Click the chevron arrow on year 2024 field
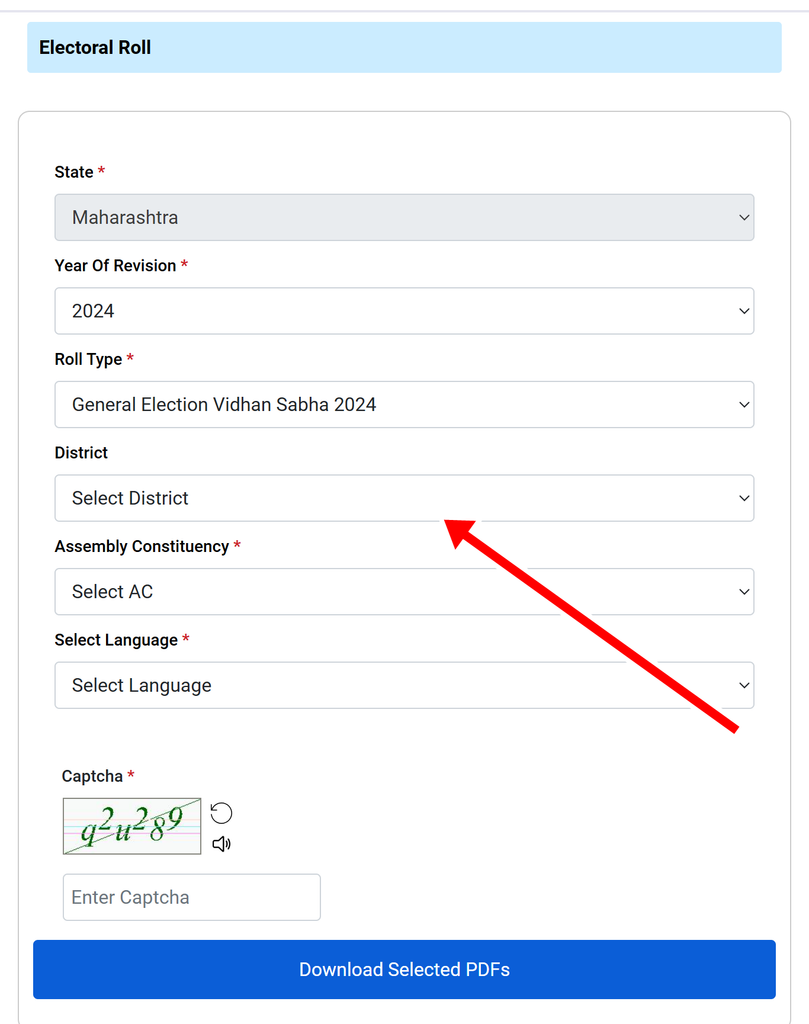The height and width of the screenshot is (1024, 809). (x=744, y=311)
